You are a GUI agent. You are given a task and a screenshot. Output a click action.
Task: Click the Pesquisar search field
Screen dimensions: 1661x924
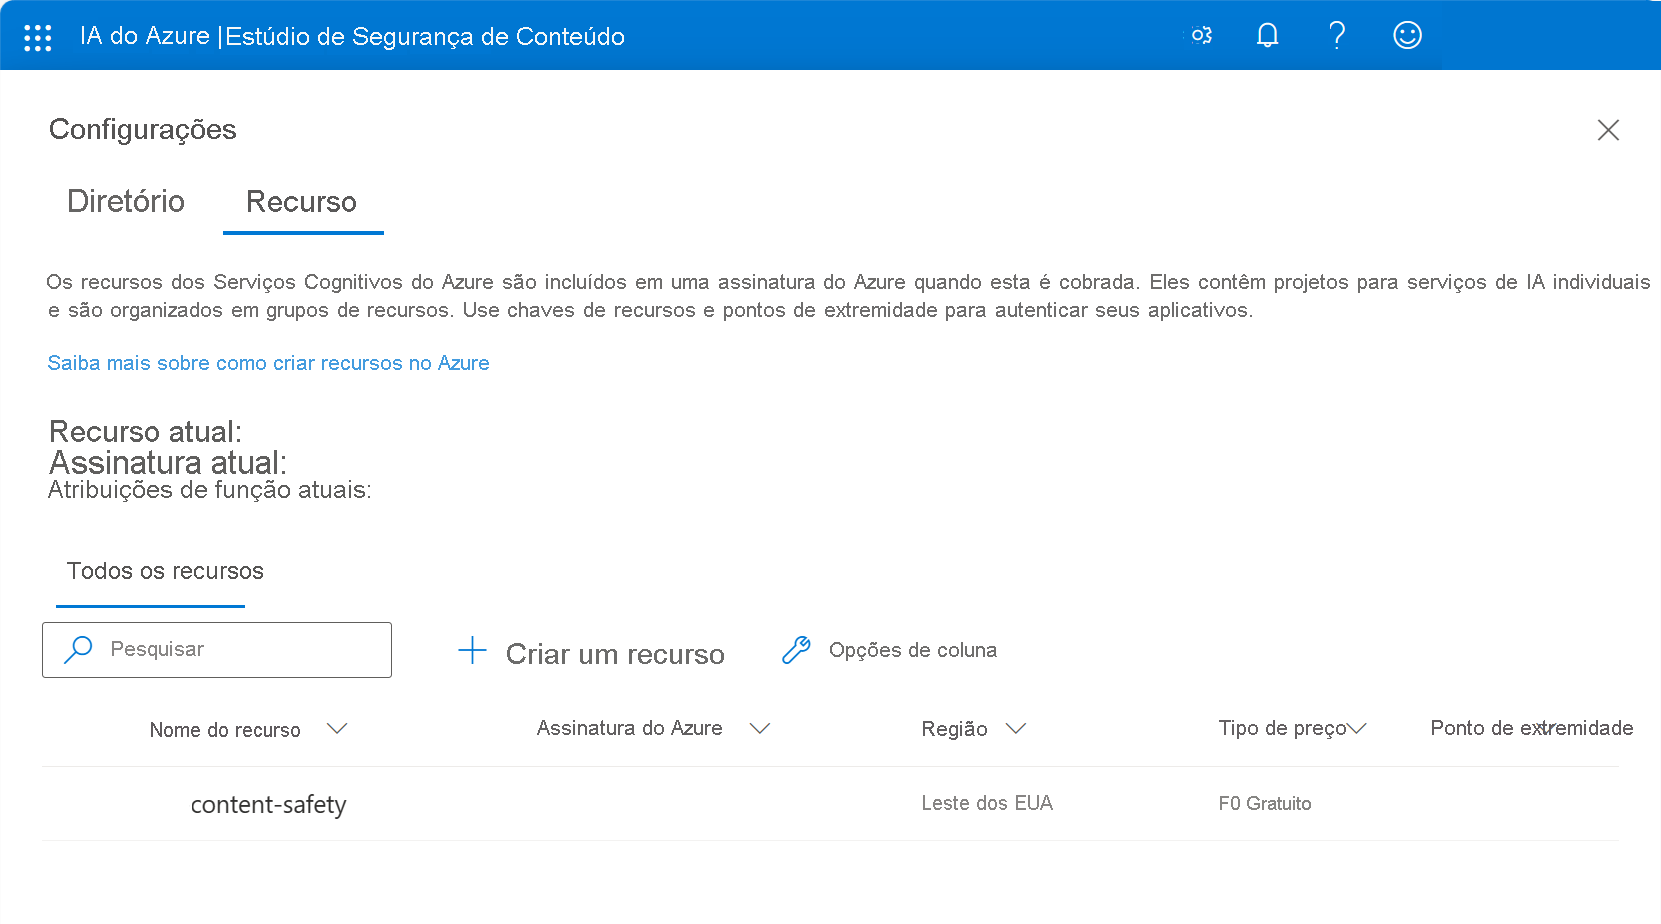(217, 650)
